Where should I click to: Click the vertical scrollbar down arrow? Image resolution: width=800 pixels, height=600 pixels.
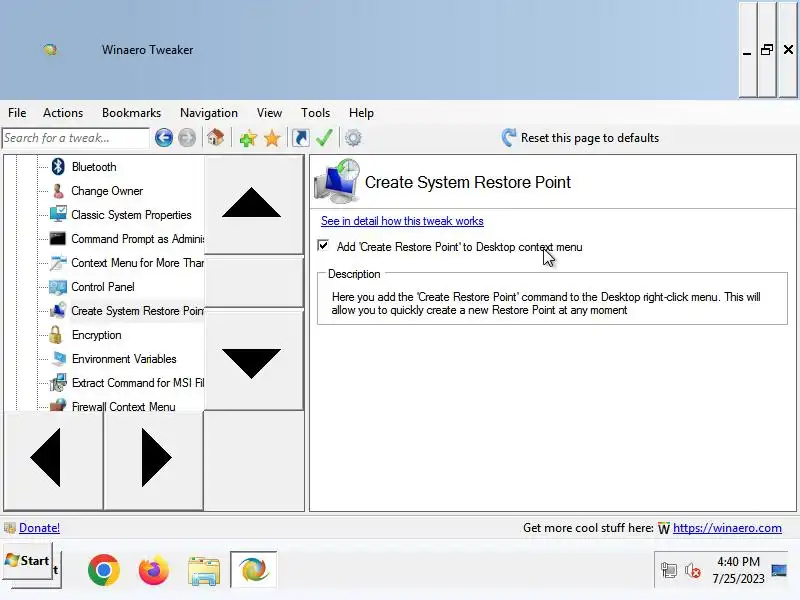[253, 361]
